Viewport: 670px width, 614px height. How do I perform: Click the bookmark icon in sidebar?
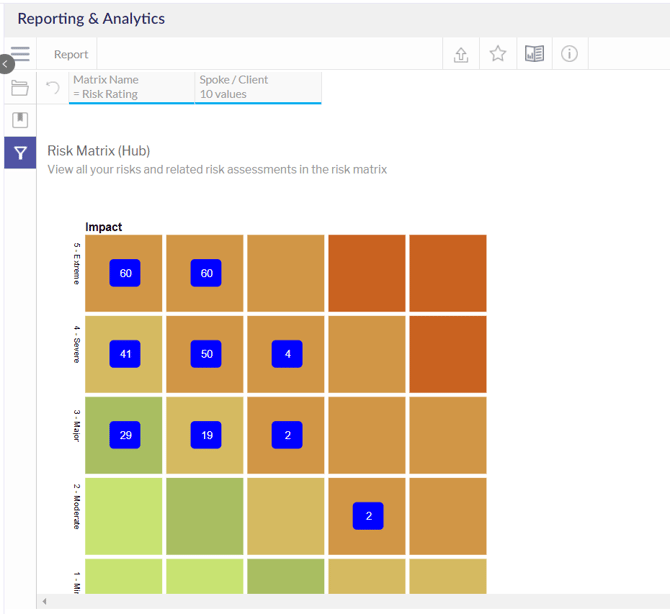coord(20,120)
